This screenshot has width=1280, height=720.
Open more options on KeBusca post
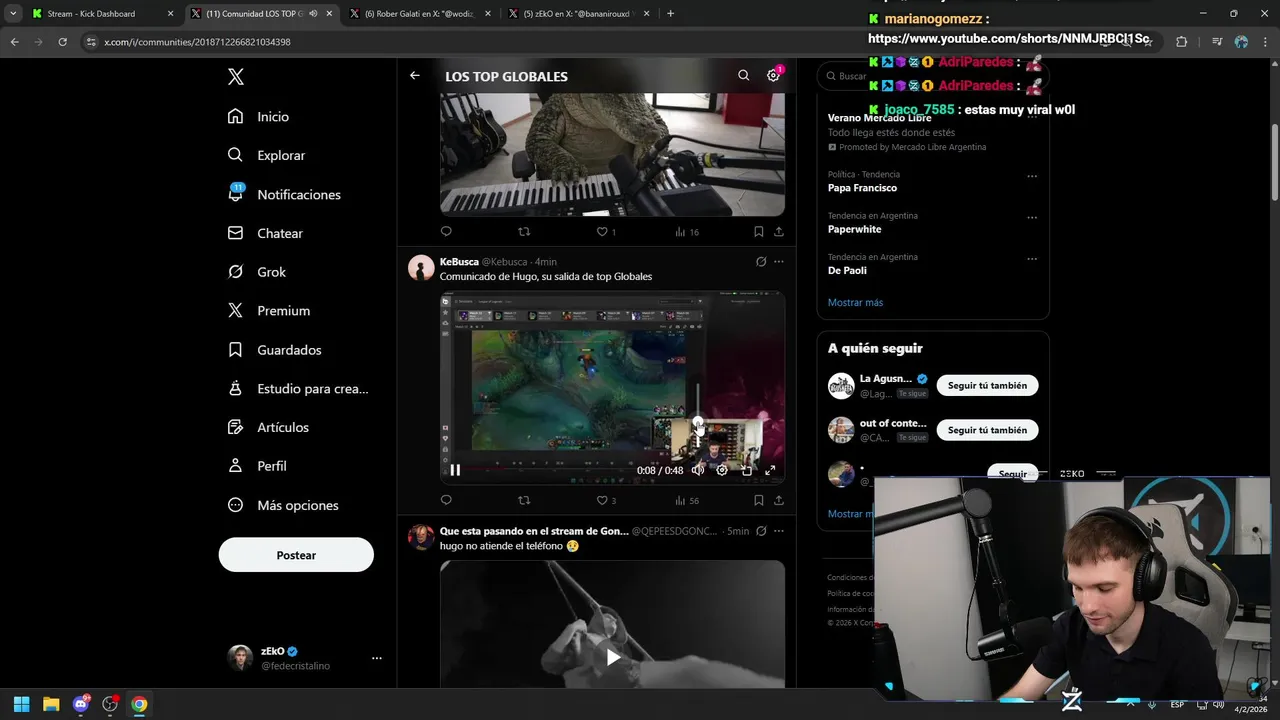click(779, 262)
